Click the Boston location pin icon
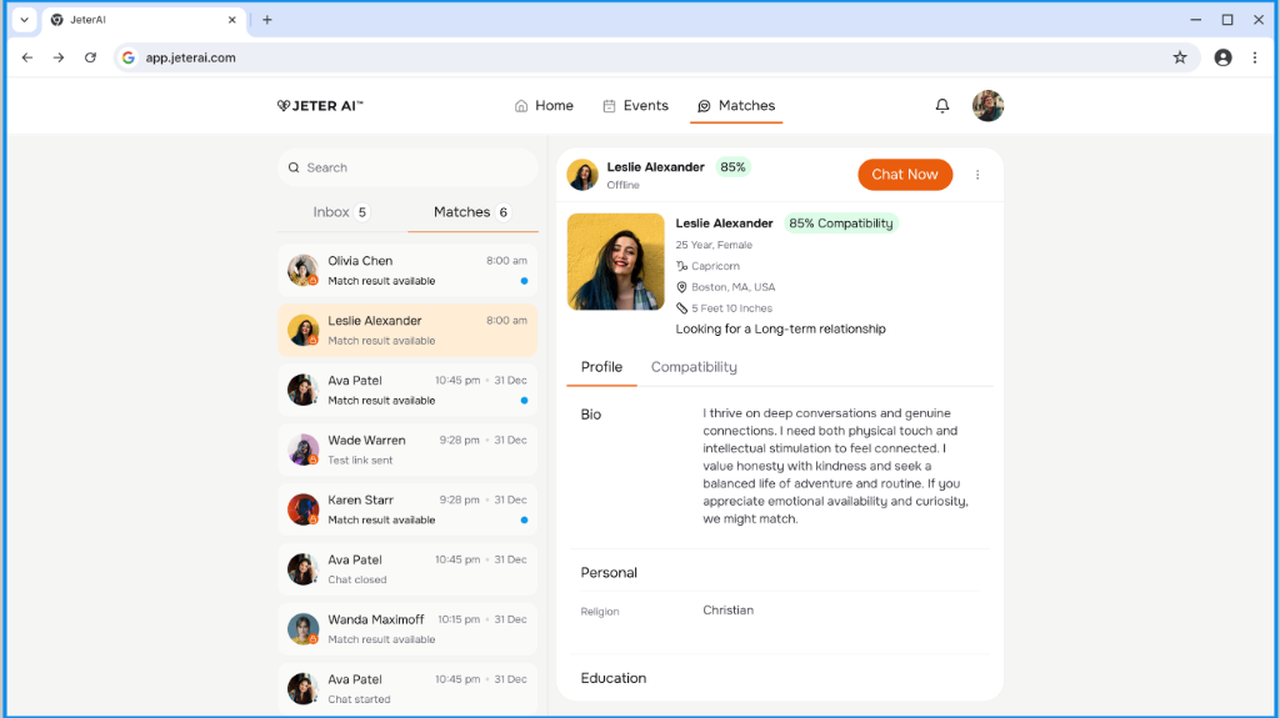Screen dimensions: 1280x718 (682, 287)
